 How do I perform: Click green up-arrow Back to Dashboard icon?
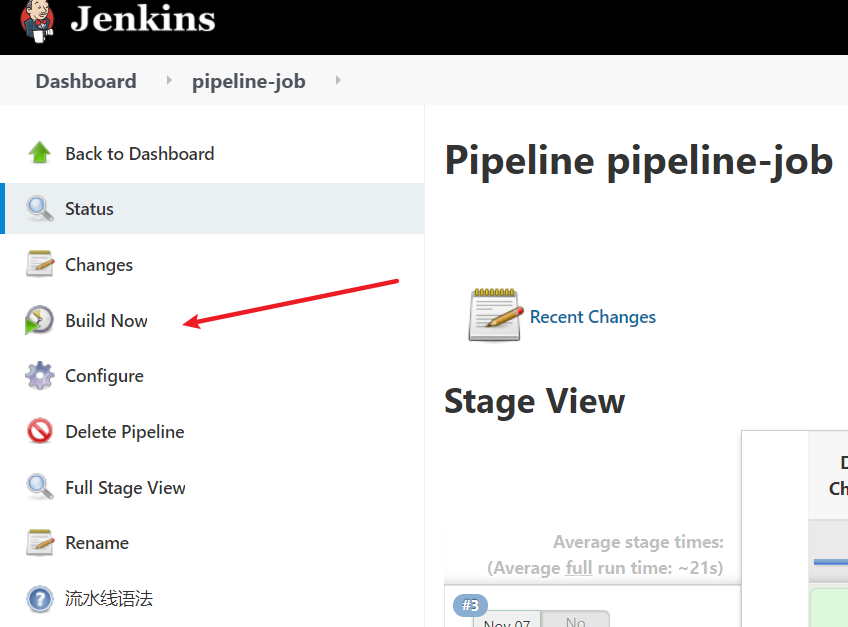coord(39,153)
